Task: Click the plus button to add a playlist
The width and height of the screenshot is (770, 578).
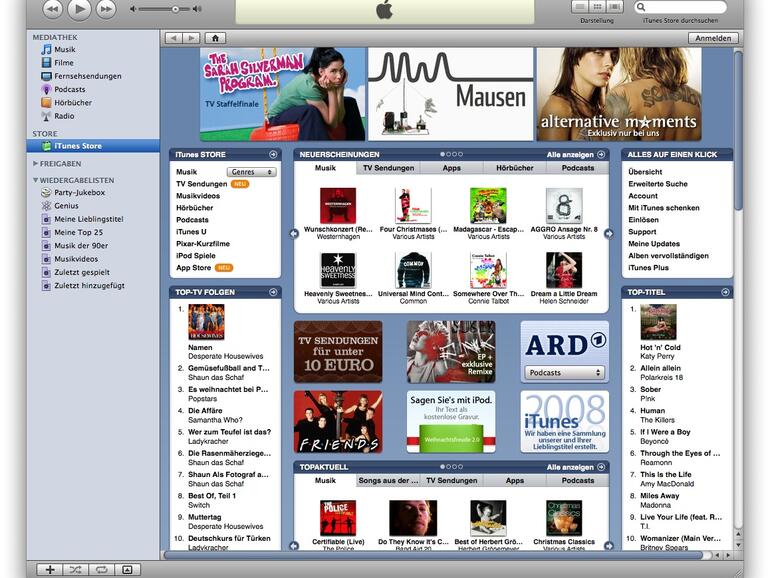Action: point(49,569)
